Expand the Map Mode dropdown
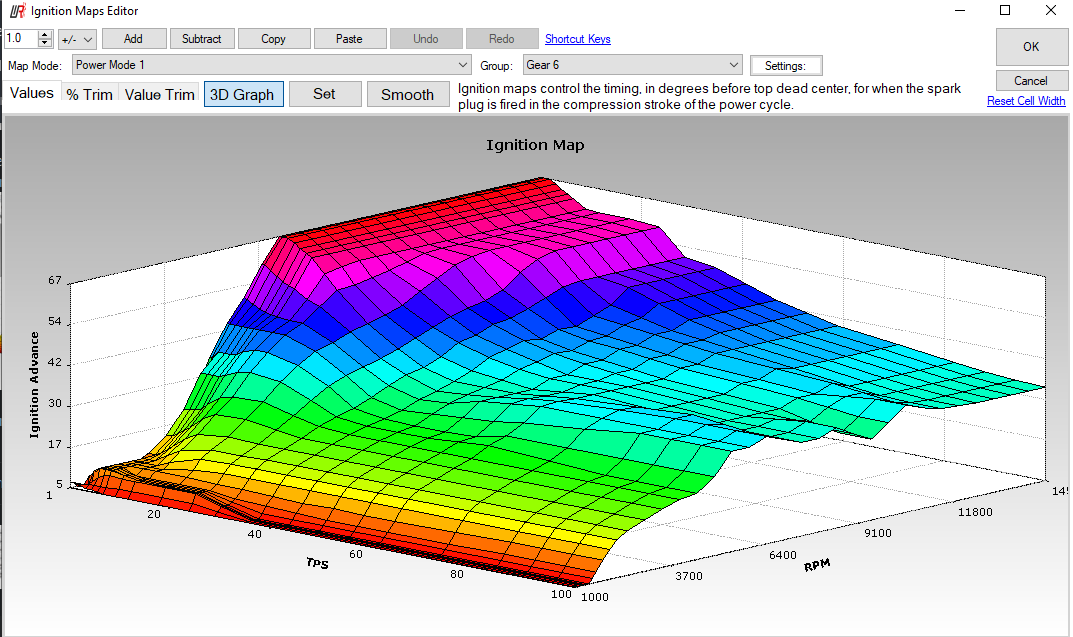Screen dimensions: 1073x637 462,65
